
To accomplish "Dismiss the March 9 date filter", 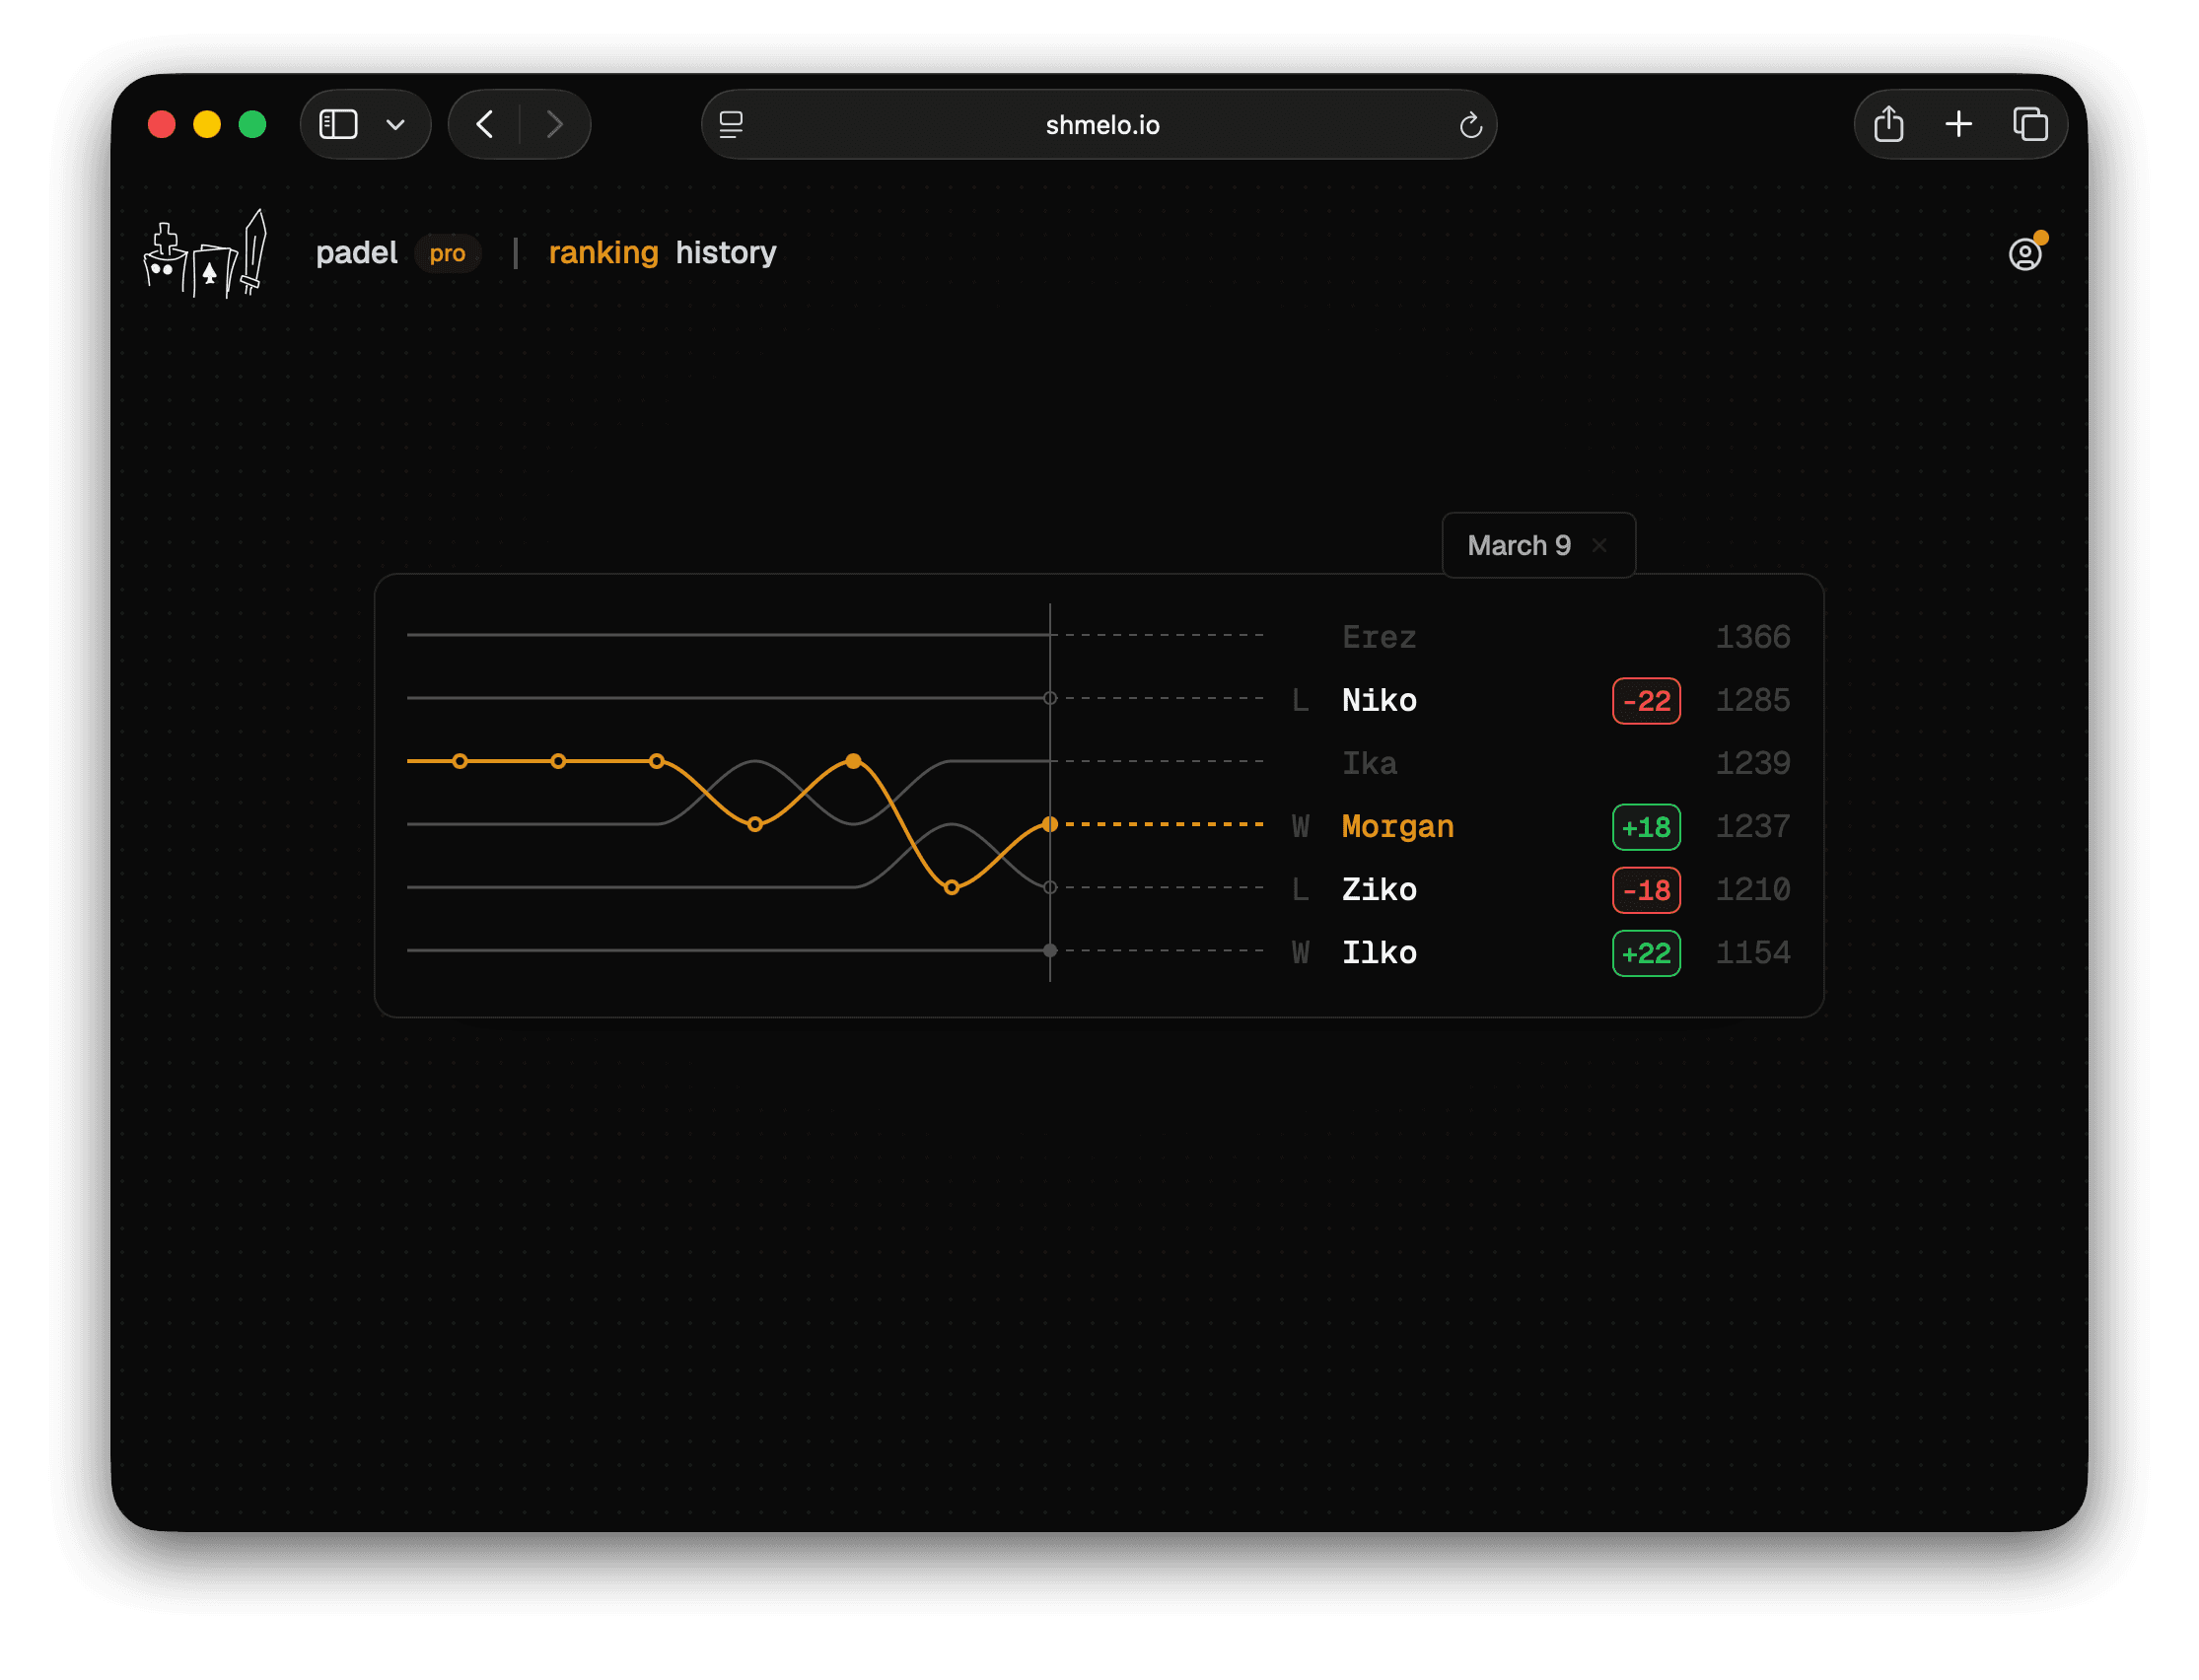I will (x=1598, y=545).
